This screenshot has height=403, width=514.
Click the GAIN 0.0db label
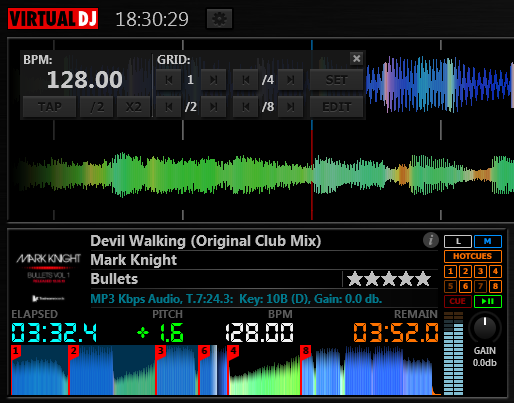pos(485,357)
